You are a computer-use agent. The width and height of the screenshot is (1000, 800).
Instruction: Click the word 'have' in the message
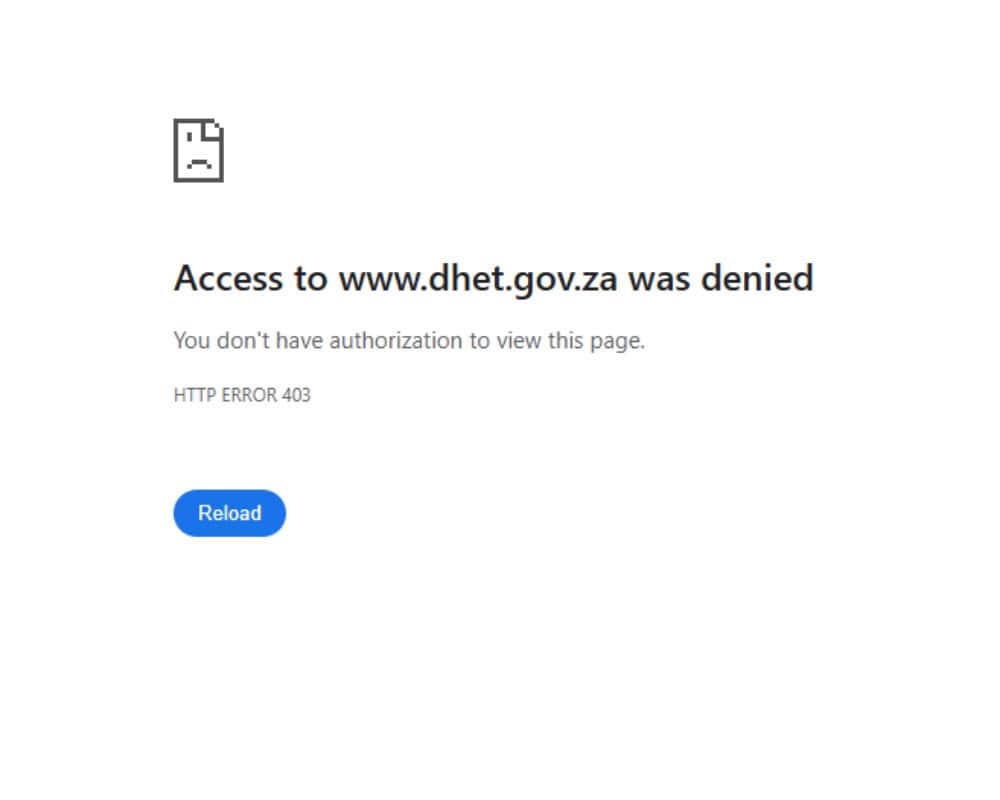[x=299, y=341]
